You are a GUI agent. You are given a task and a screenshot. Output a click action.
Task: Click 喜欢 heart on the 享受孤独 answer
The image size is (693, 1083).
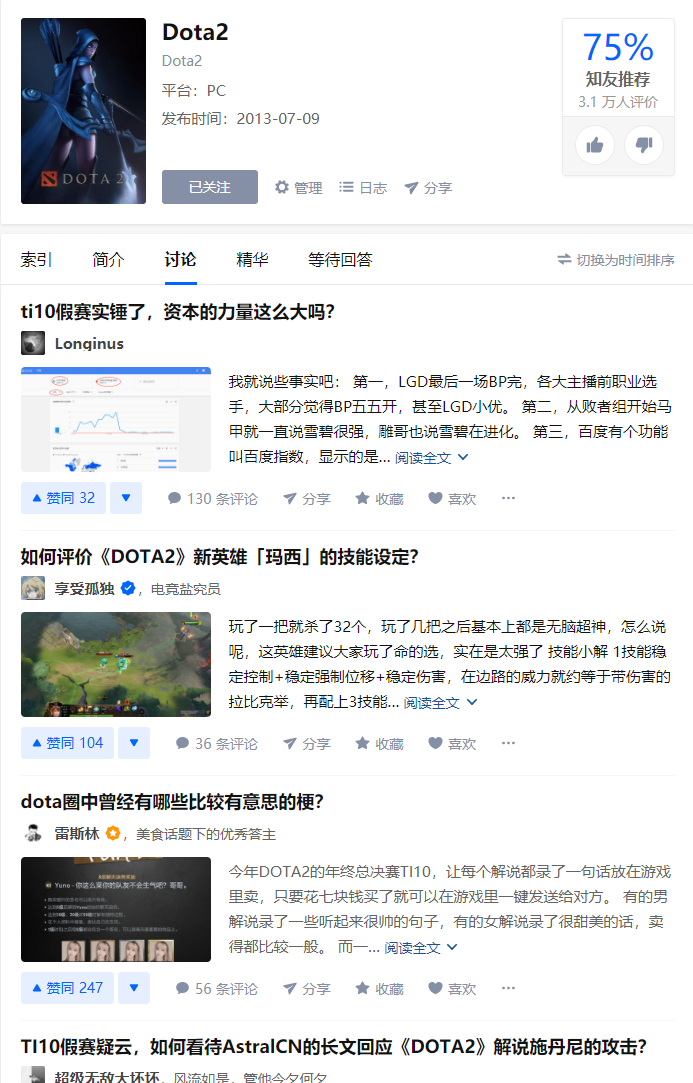pyautogui.click(x=453, y=744)
